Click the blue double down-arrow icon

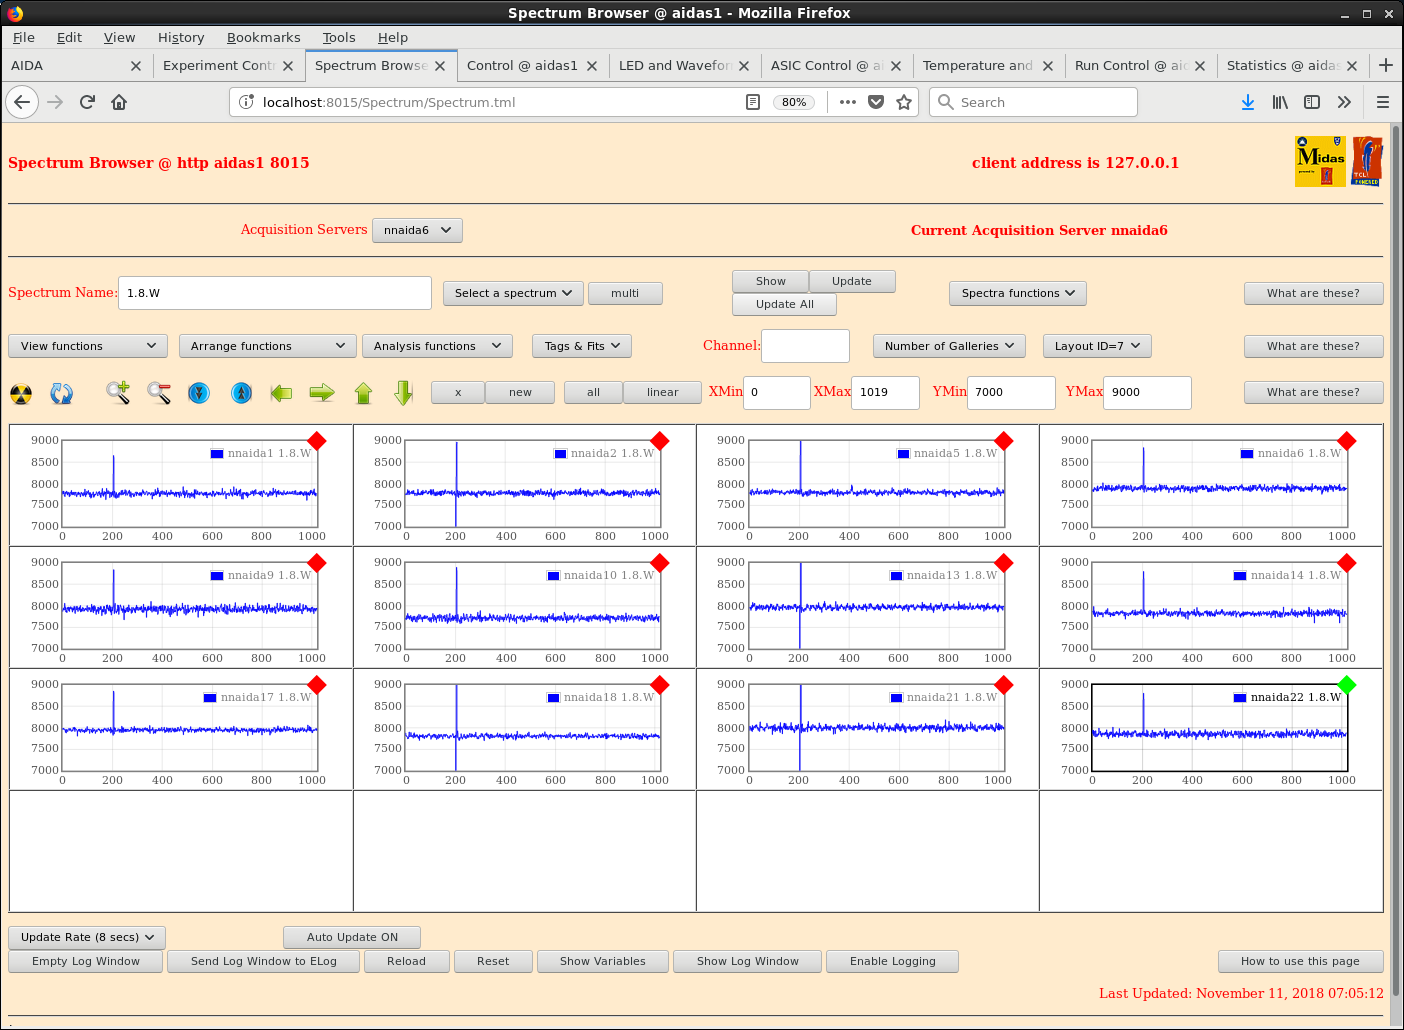tap(199, 393)
